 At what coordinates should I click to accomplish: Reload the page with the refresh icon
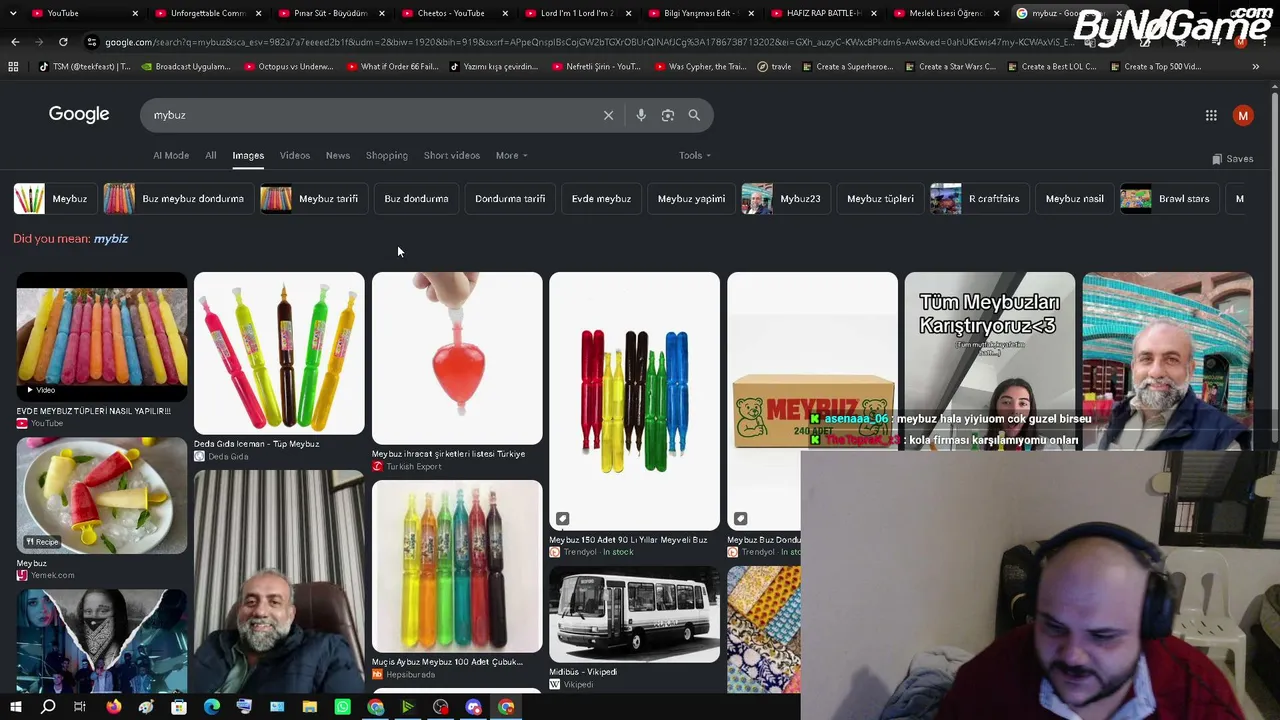pyautogui.click(x=63, y=42)
